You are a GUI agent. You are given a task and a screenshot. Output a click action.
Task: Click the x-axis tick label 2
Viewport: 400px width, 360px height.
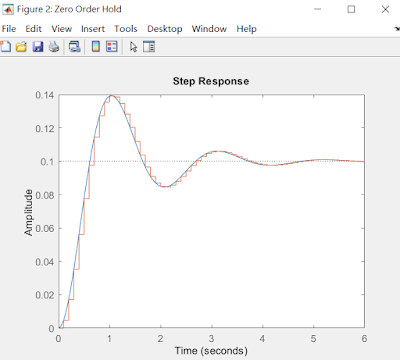160,339
